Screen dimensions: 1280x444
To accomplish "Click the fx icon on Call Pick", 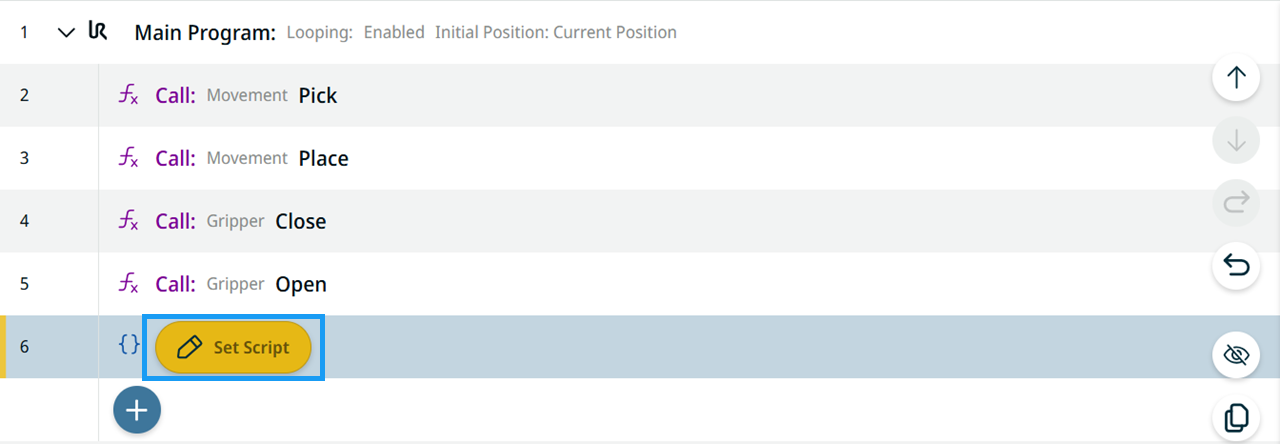I will coord(128,96).
